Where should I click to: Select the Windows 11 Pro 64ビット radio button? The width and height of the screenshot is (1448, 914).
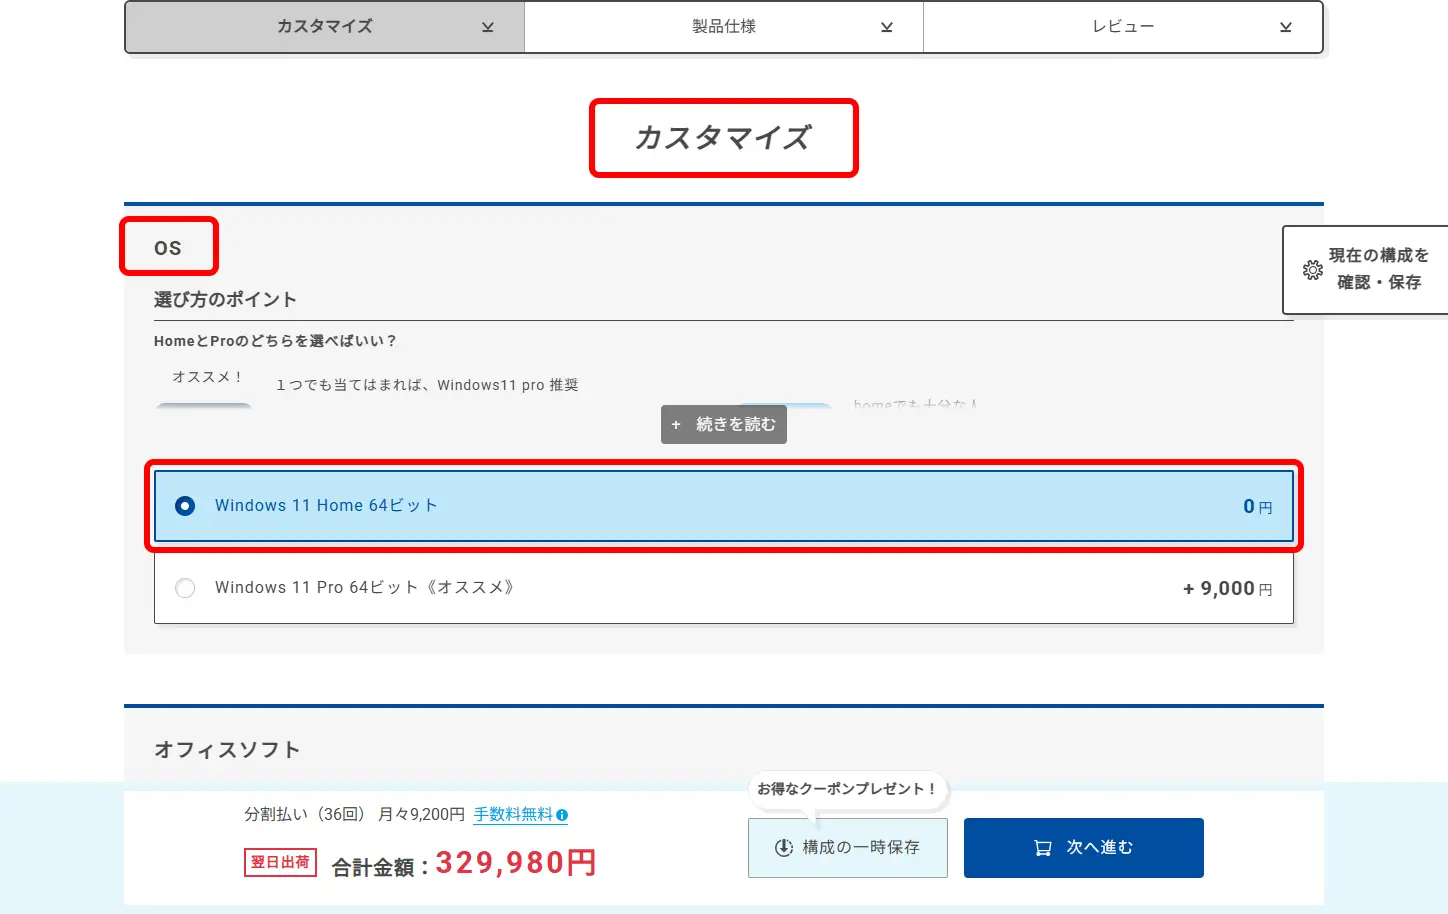(x=185, y=588)
